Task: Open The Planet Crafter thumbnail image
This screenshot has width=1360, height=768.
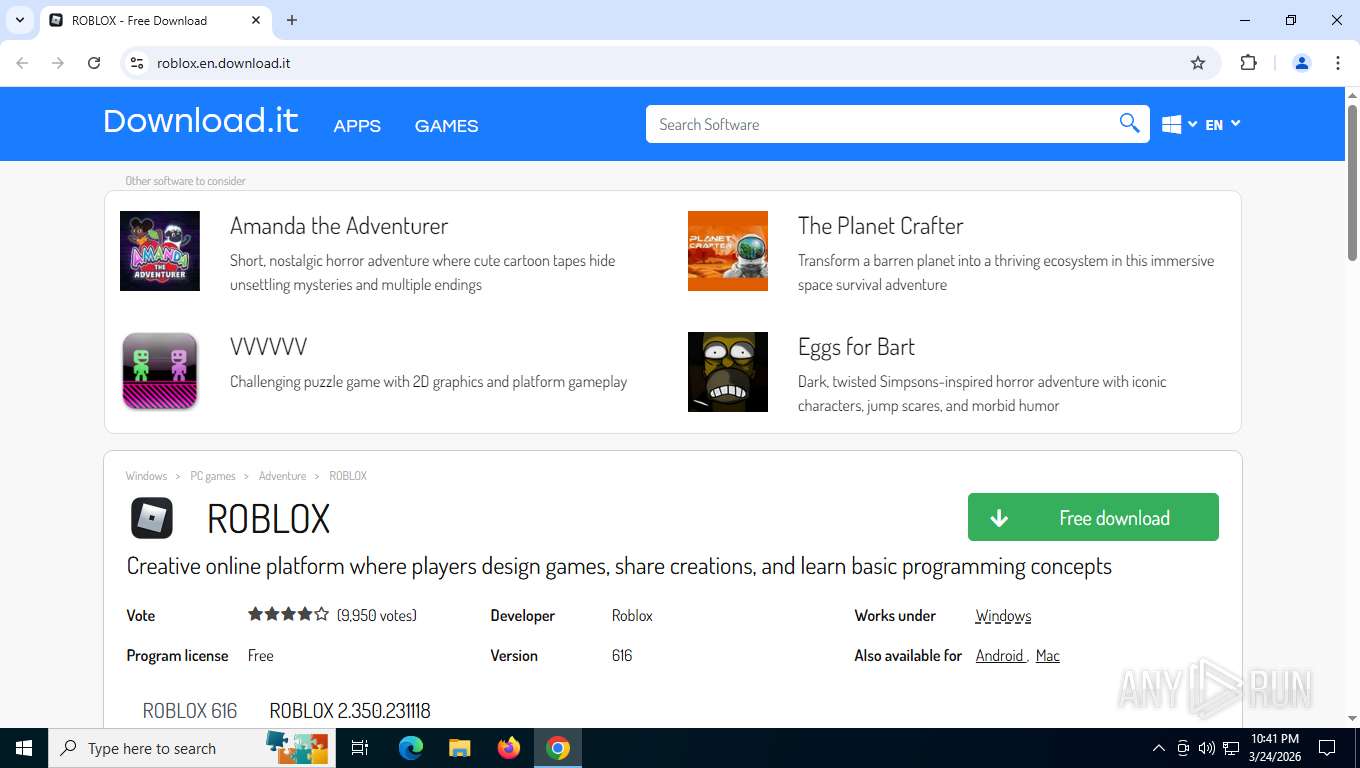Action: click(x=728, y=251)
